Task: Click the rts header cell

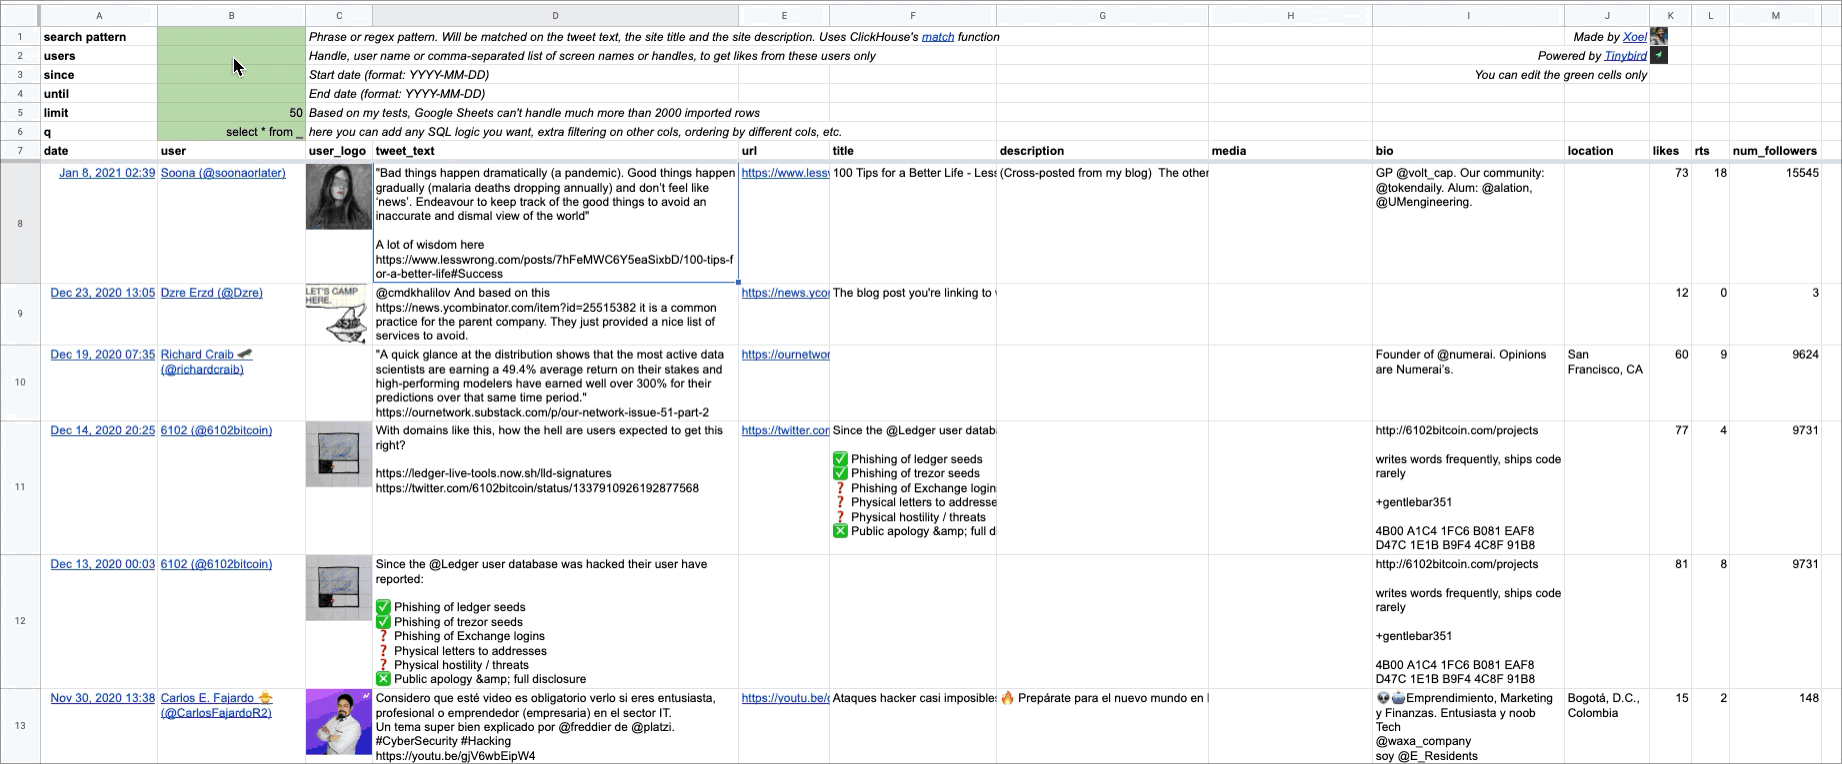Action: (1711, 151)
